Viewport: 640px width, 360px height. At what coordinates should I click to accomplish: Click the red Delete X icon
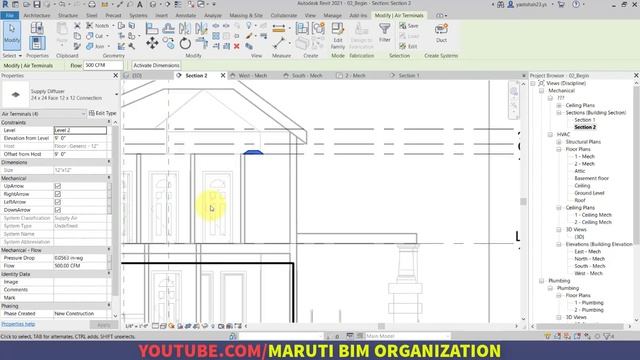tap(236, 47)
